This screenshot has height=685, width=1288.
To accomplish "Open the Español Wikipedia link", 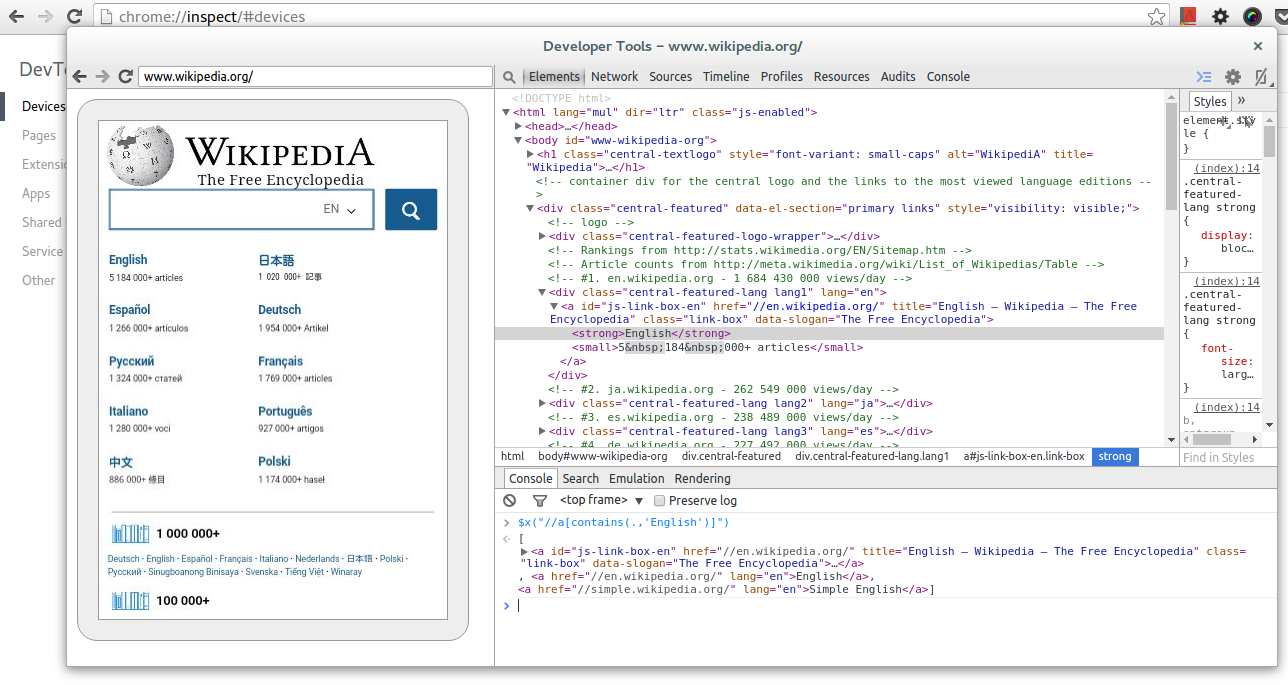I will (129, 310).
